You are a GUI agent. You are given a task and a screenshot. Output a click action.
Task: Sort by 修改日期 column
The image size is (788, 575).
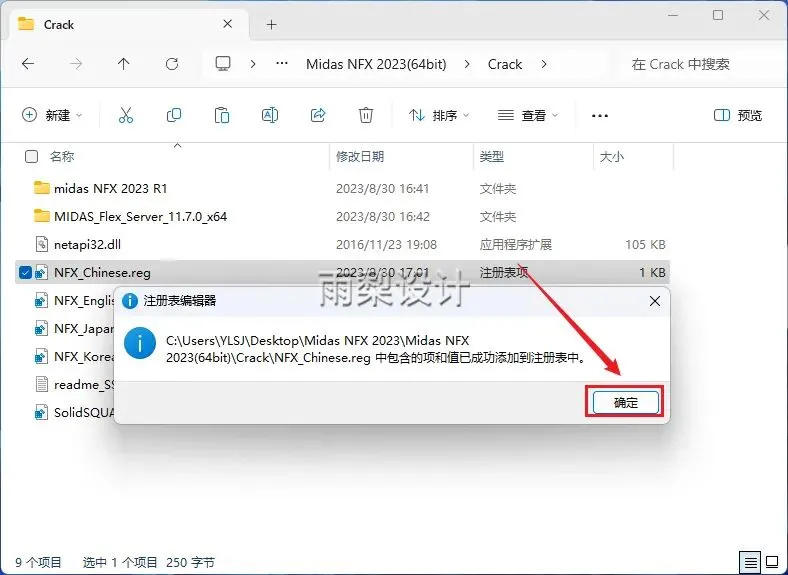[360, 157]
